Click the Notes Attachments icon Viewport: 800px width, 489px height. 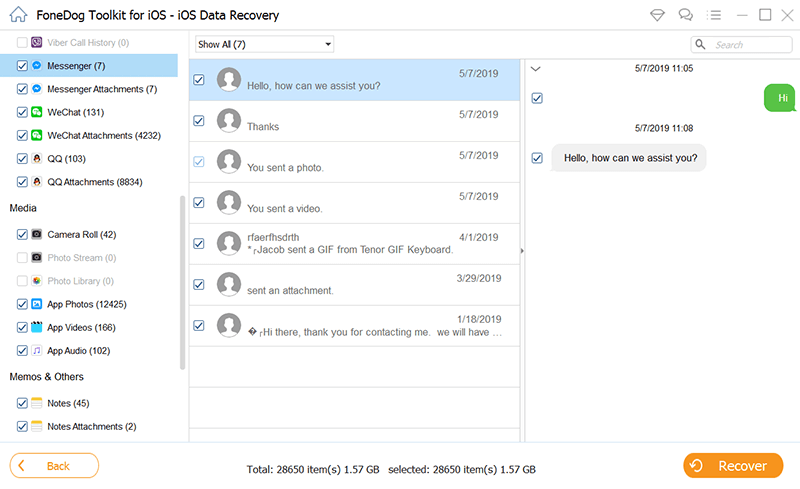pyautogui.click(x=37, y=426)
